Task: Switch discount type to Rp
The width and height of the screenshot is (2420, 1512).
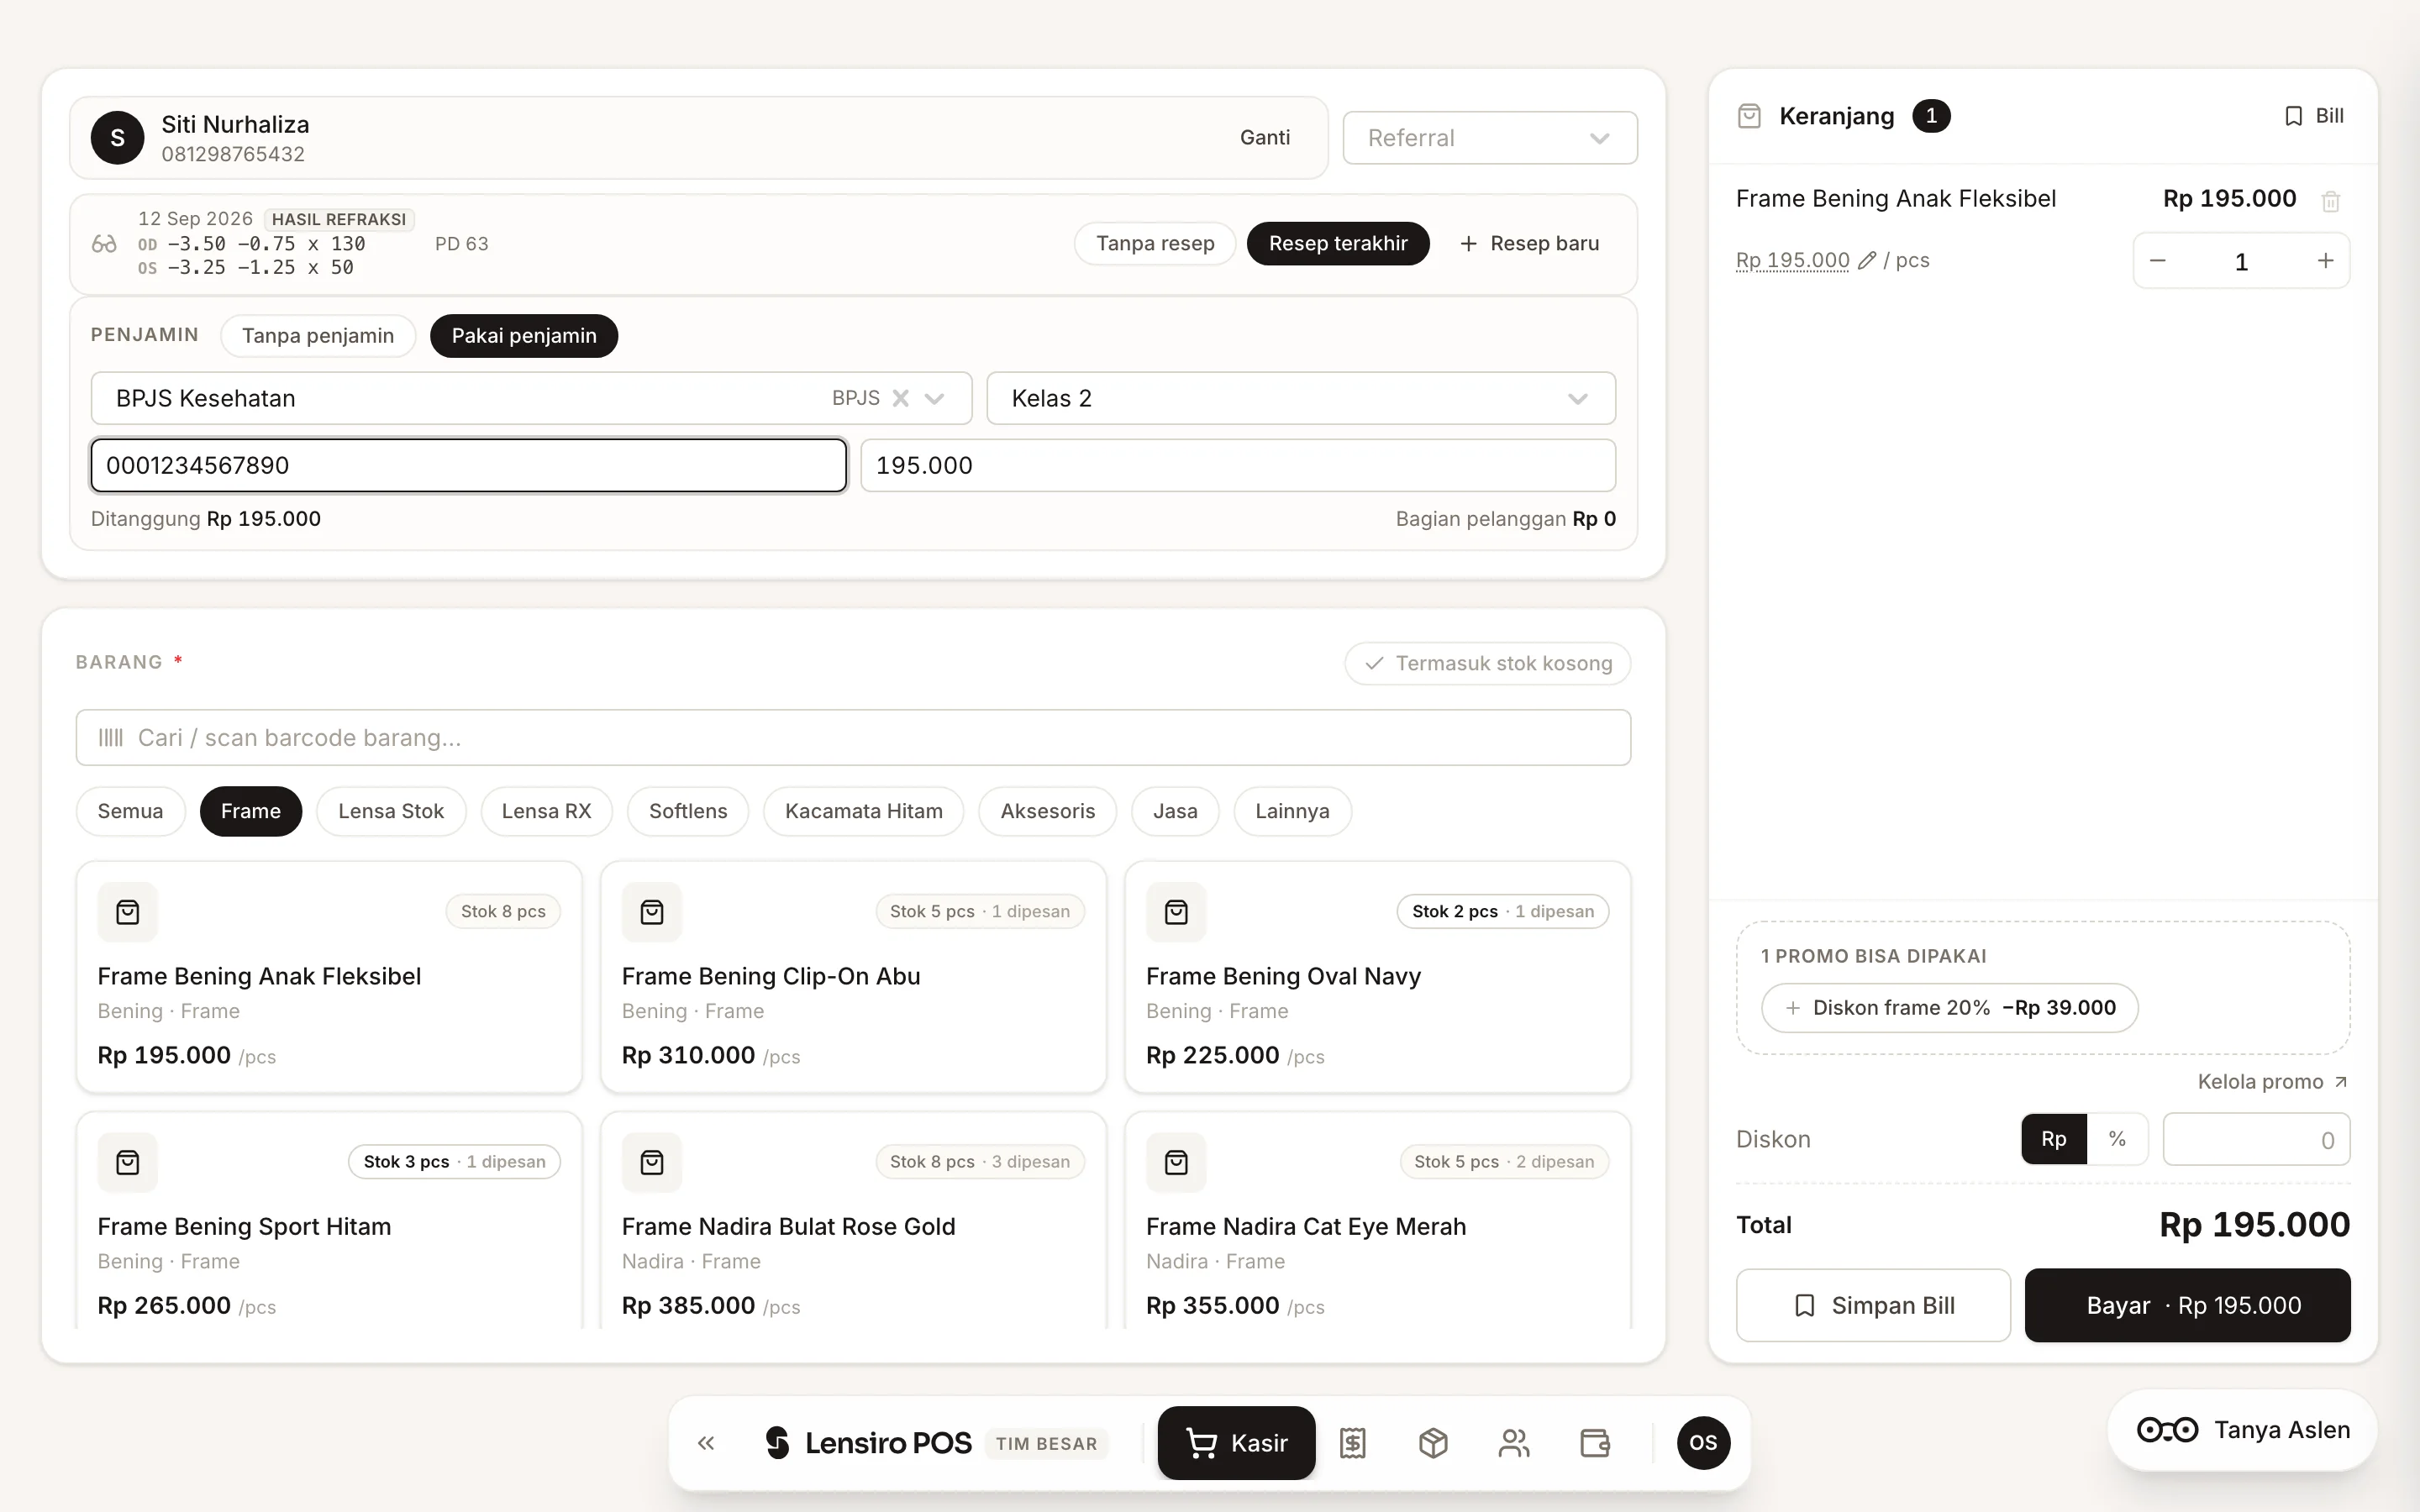Action: [x=2054, y=1139]
